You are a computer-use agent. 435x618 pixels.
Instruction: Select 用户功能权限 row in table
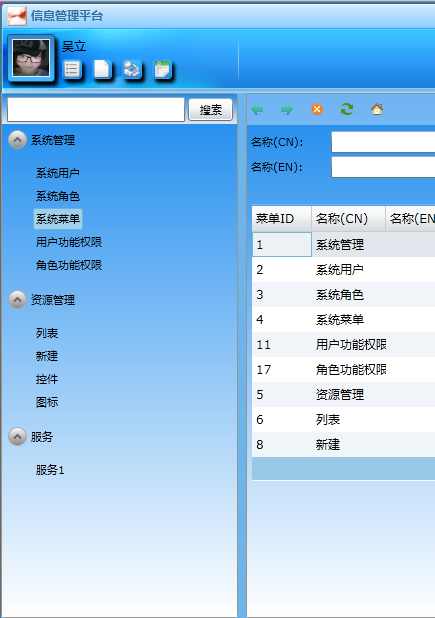(x=344, y=344)
